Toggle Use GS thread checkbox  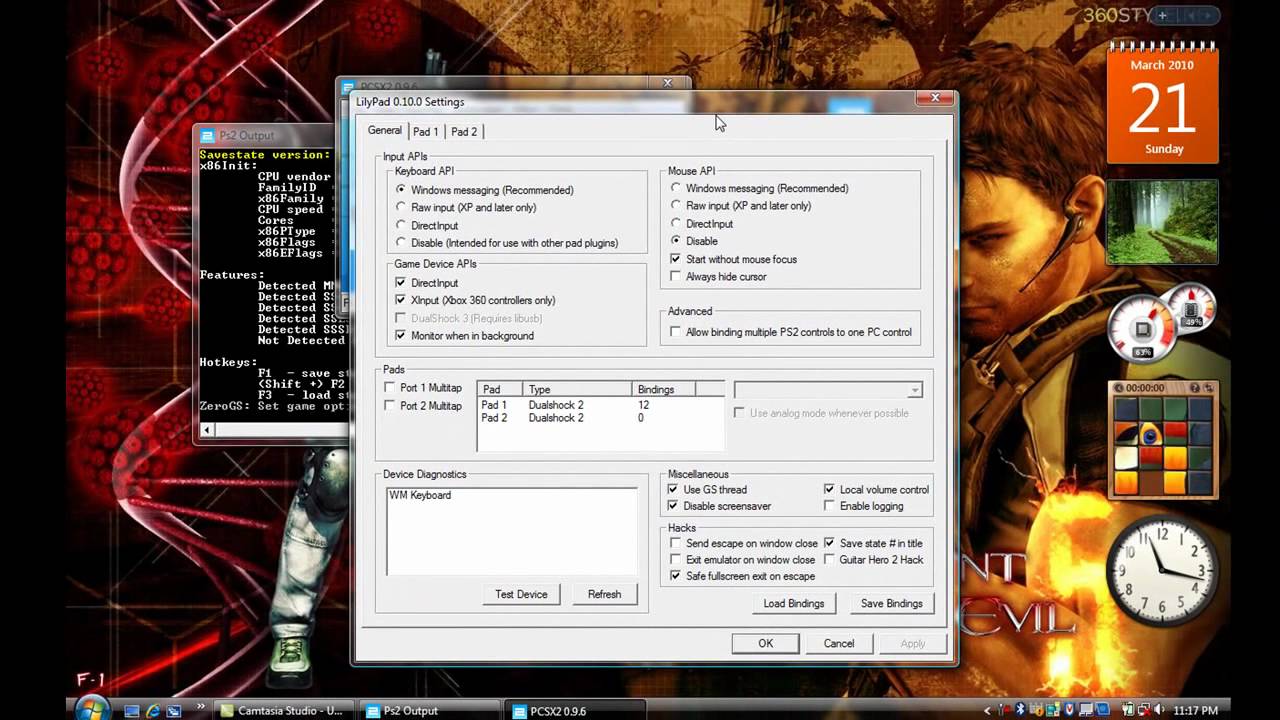[707, 489]
